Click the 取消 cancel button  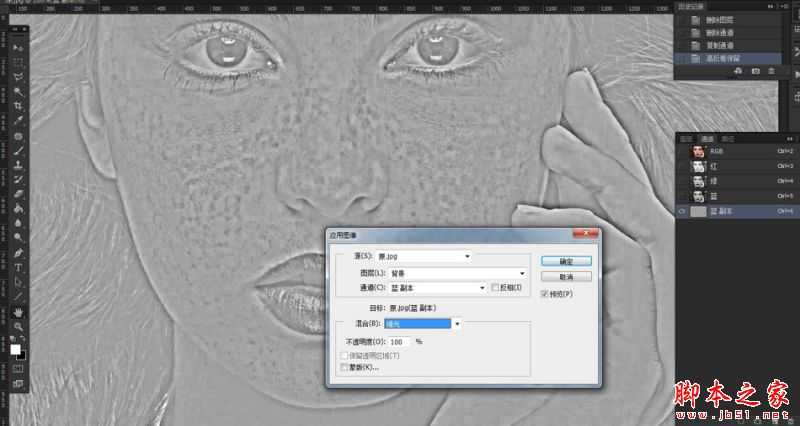click(x=566, y=277)
